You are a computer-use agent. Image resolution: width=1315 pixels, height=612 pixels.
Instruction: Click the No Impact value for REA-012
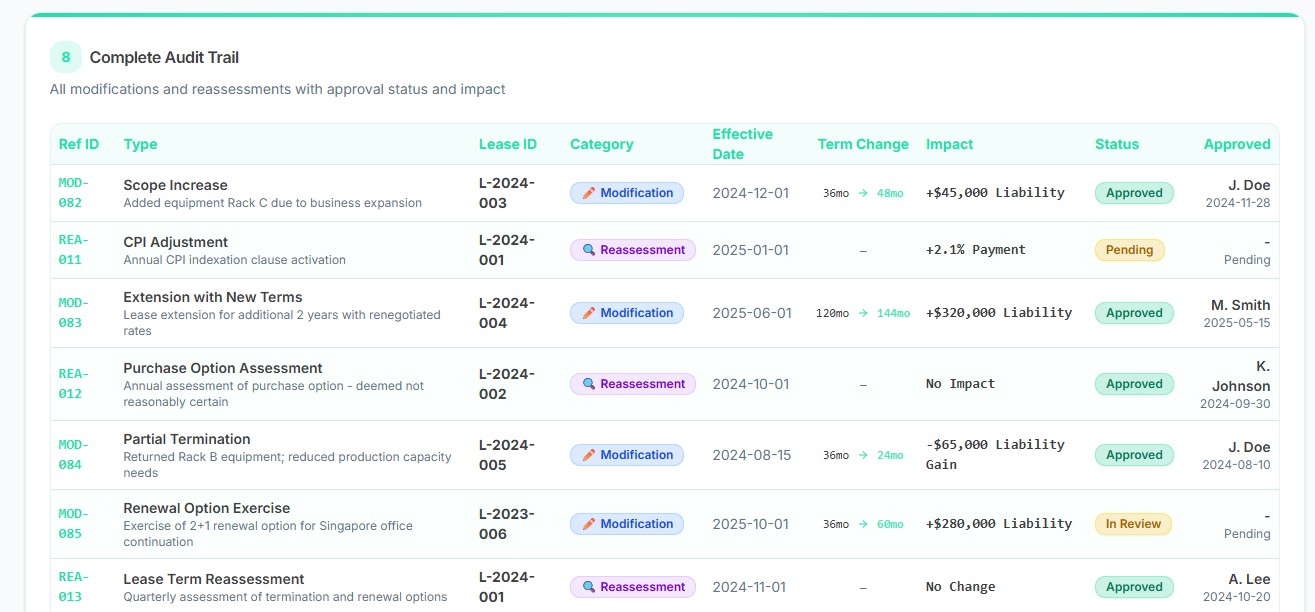click(961, 383)
